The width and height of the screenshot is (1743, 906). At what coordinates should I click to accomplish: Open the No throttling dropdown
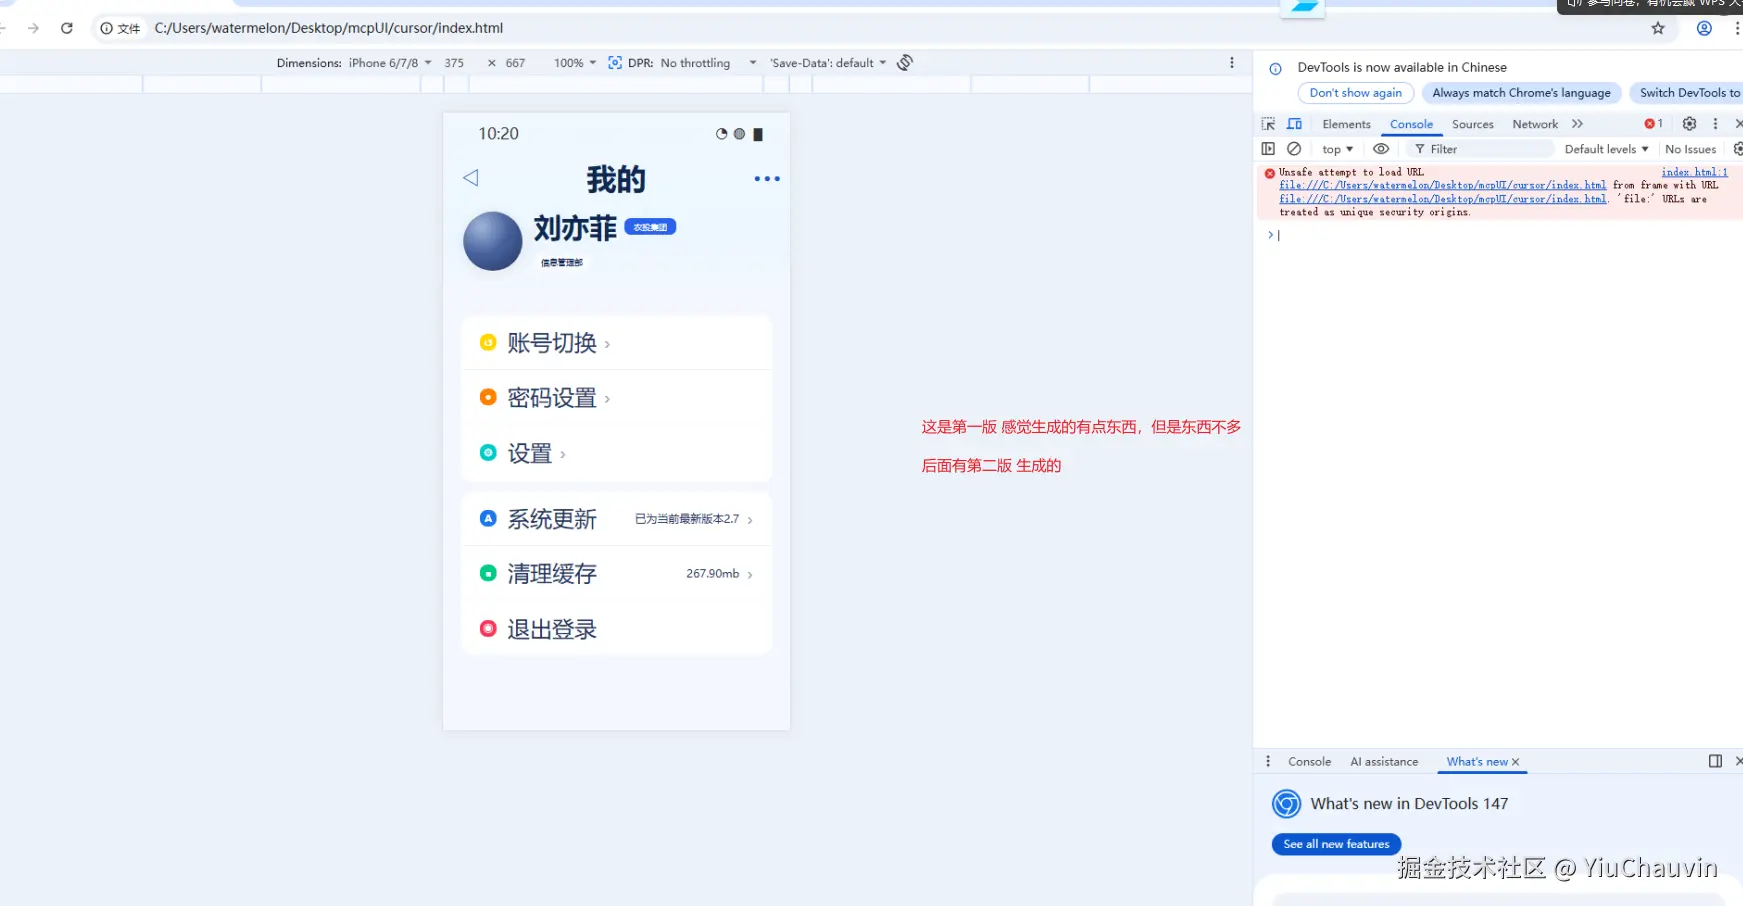pos(708,63)
